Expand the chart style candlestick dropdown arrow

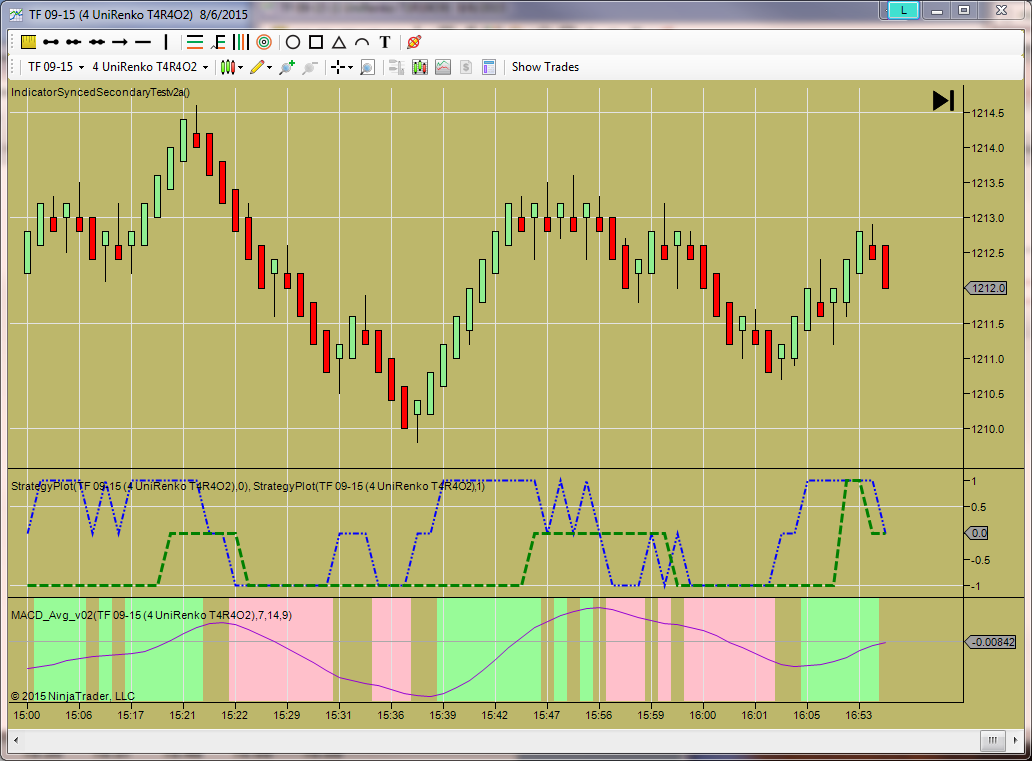(x=240, y=67)
